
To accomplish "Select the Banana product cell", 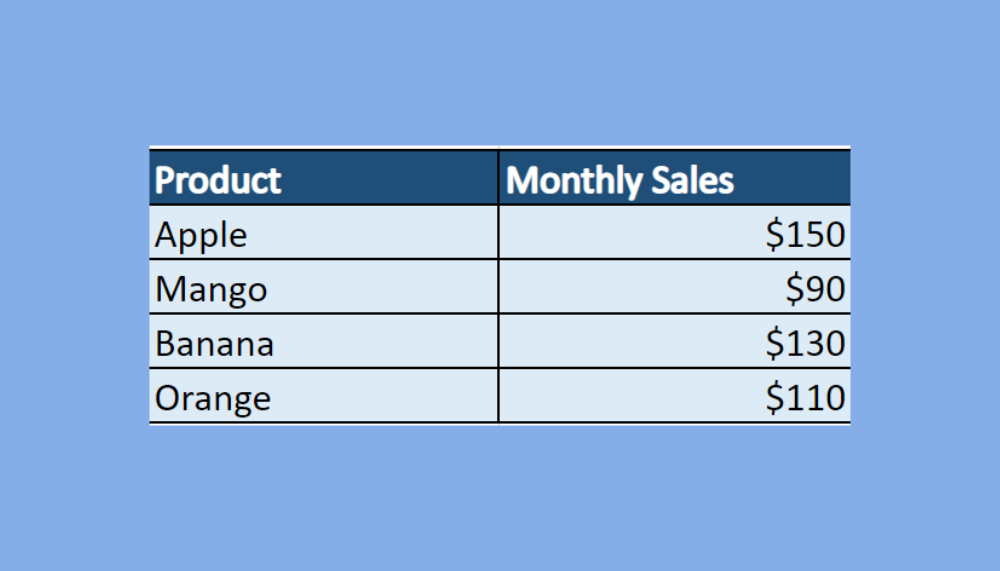I will coord(214,344).
